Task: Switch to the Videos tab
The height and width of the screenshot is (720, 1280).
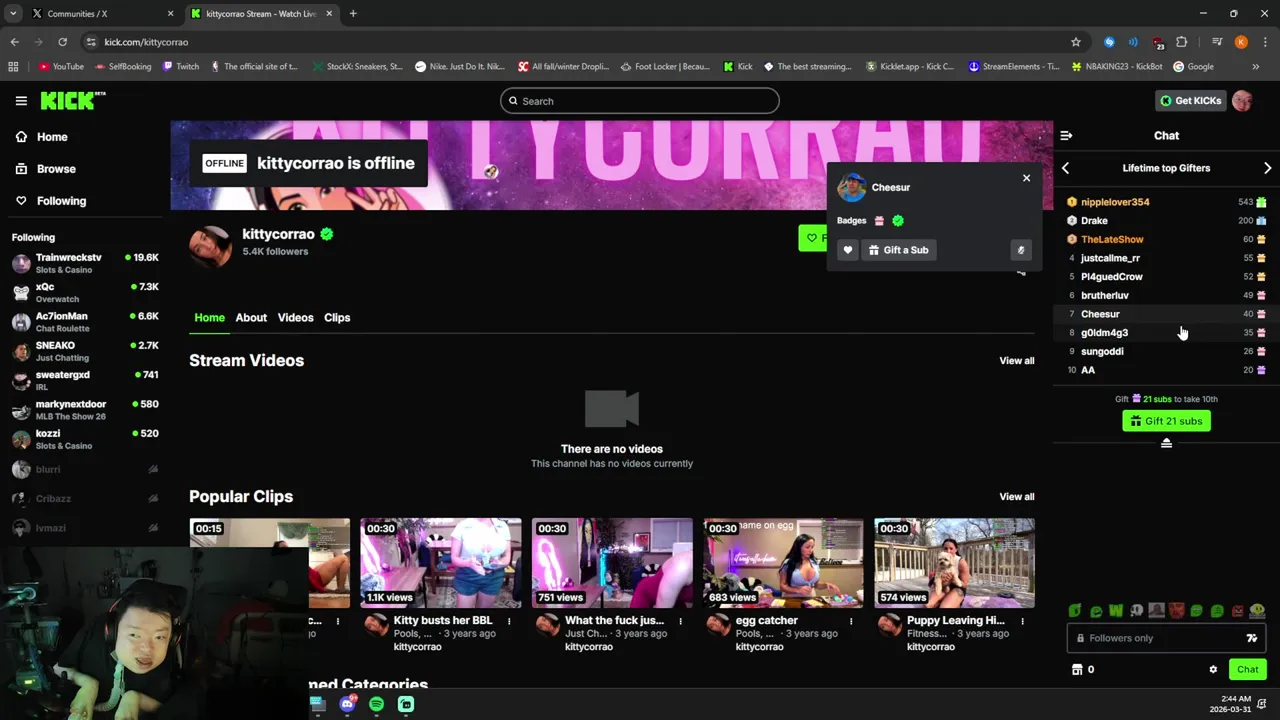Action: pos(295,317)
